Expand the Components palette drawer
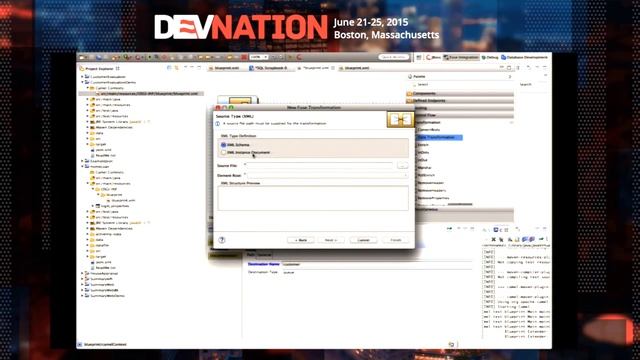Screen dimensions: 640x360 tap(460, 93)
